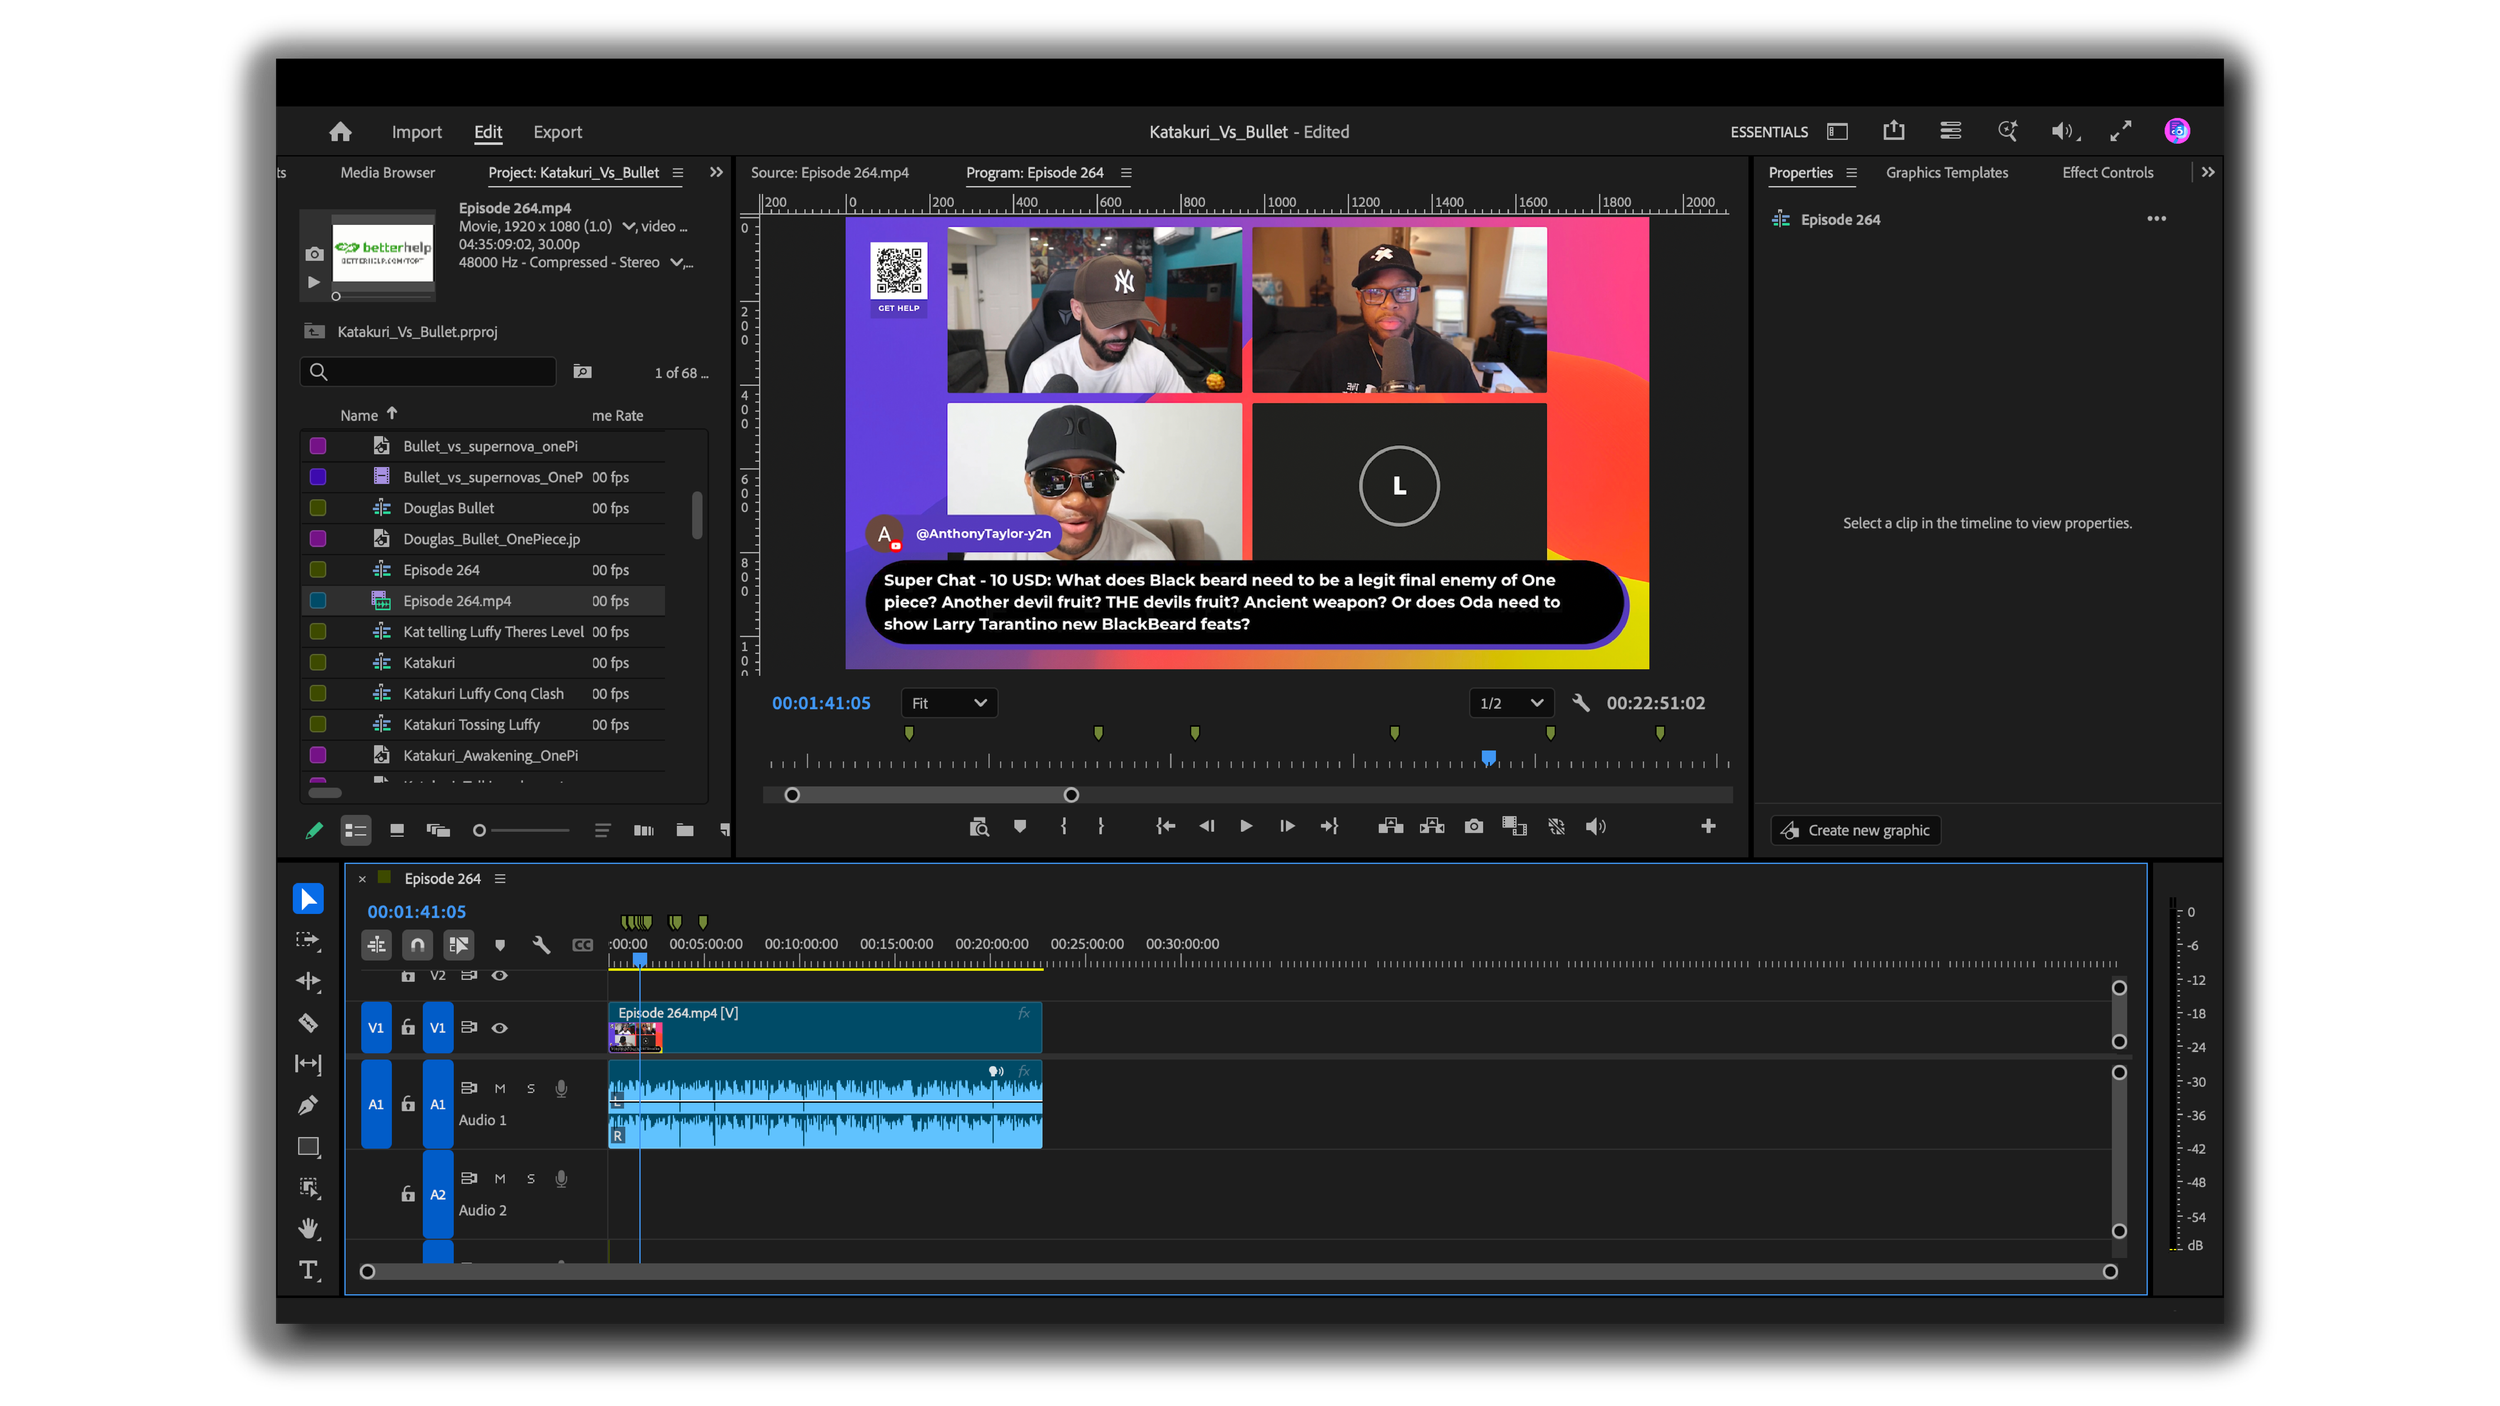Viewport: 2500px width, 1406px height.
Task: Switch to Import tab
Action: (x=416, y=132)
